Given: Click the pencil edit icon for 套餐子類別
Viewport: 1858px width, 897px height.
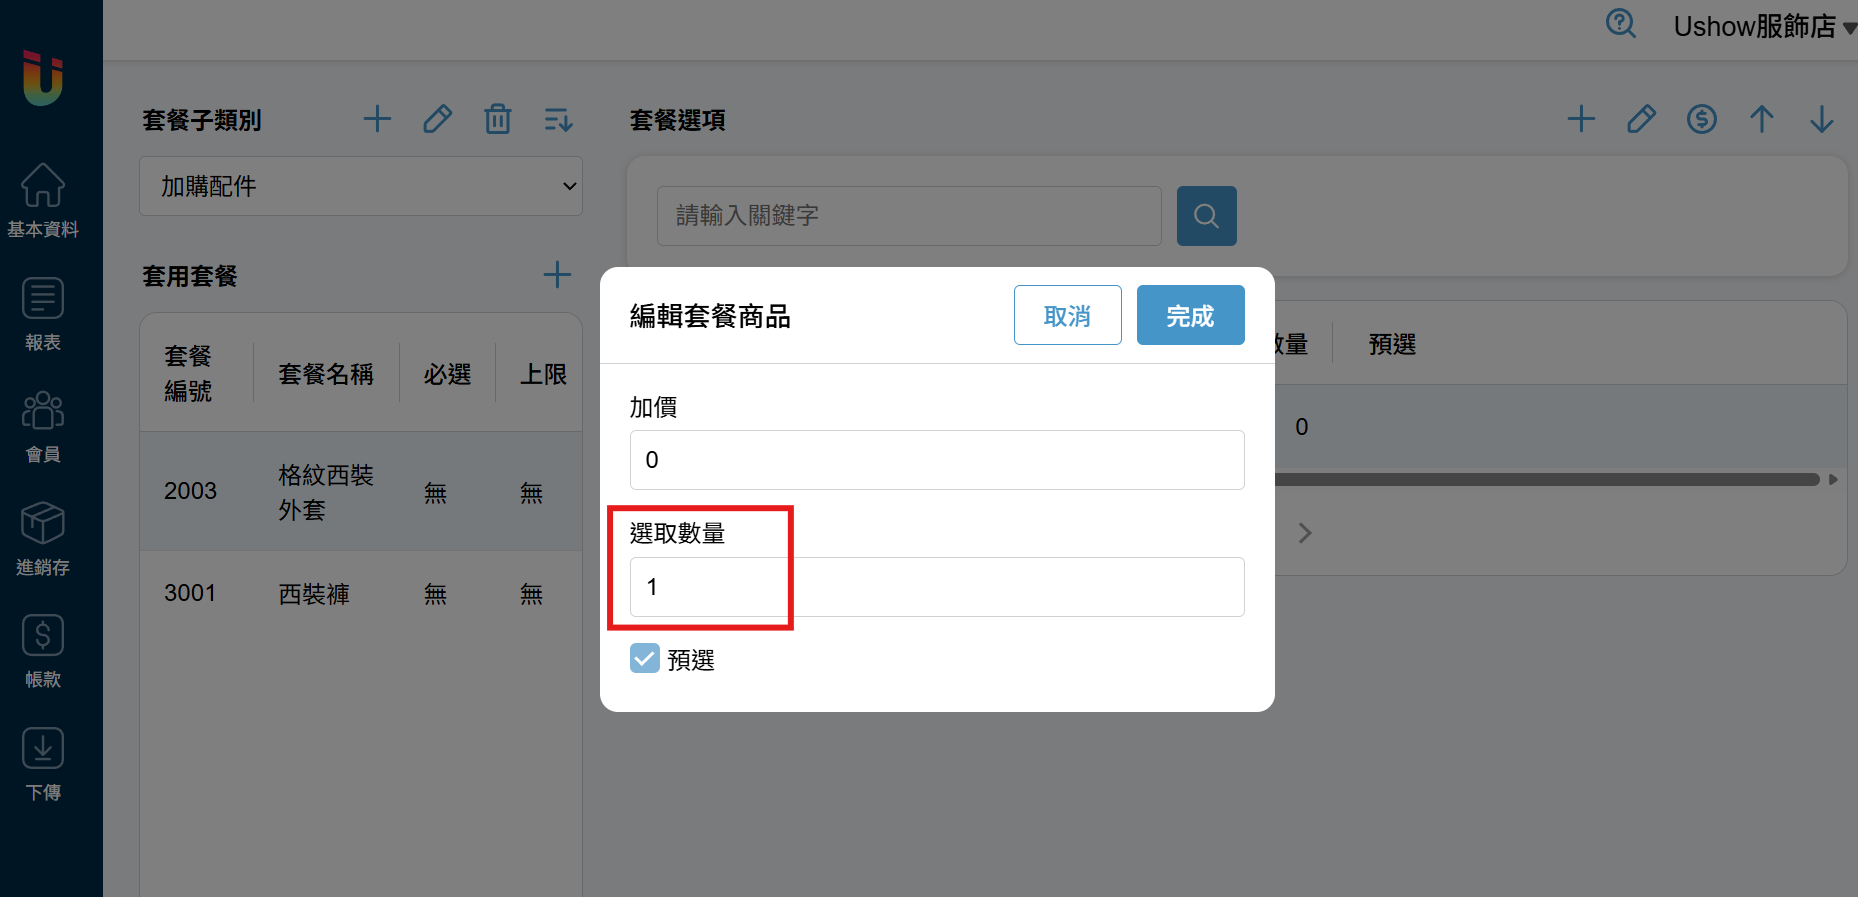Looking at the screenshot, I should [437, 120].
